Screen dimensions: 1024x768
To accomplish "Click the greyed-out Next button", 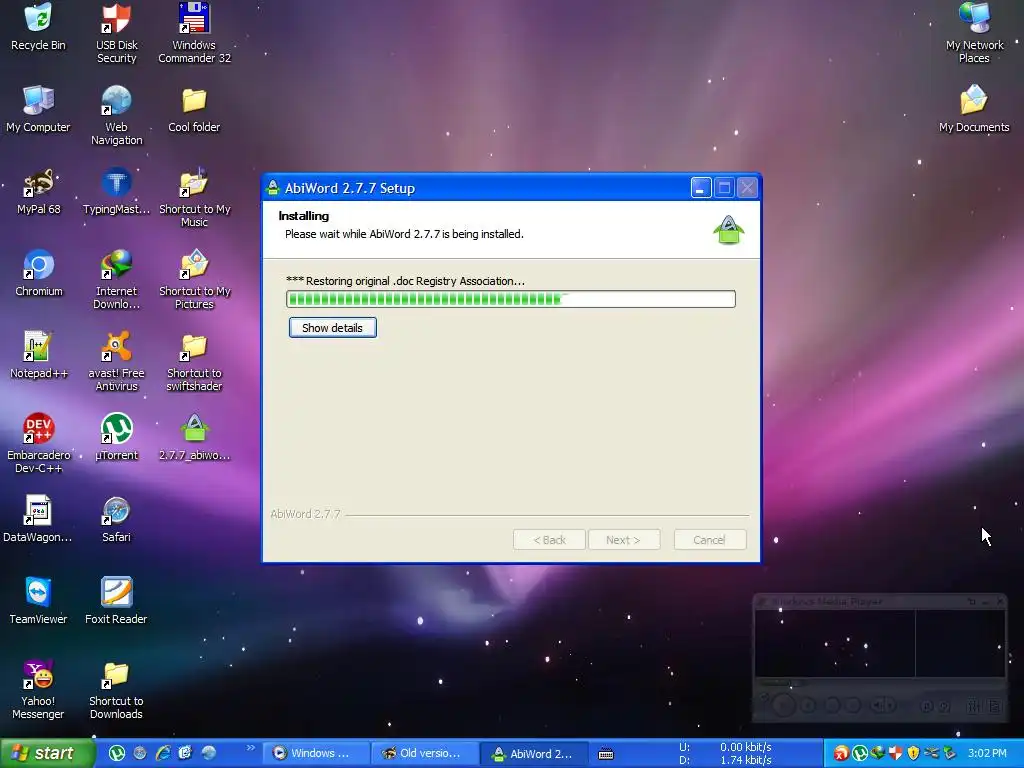I will (624, 540).
